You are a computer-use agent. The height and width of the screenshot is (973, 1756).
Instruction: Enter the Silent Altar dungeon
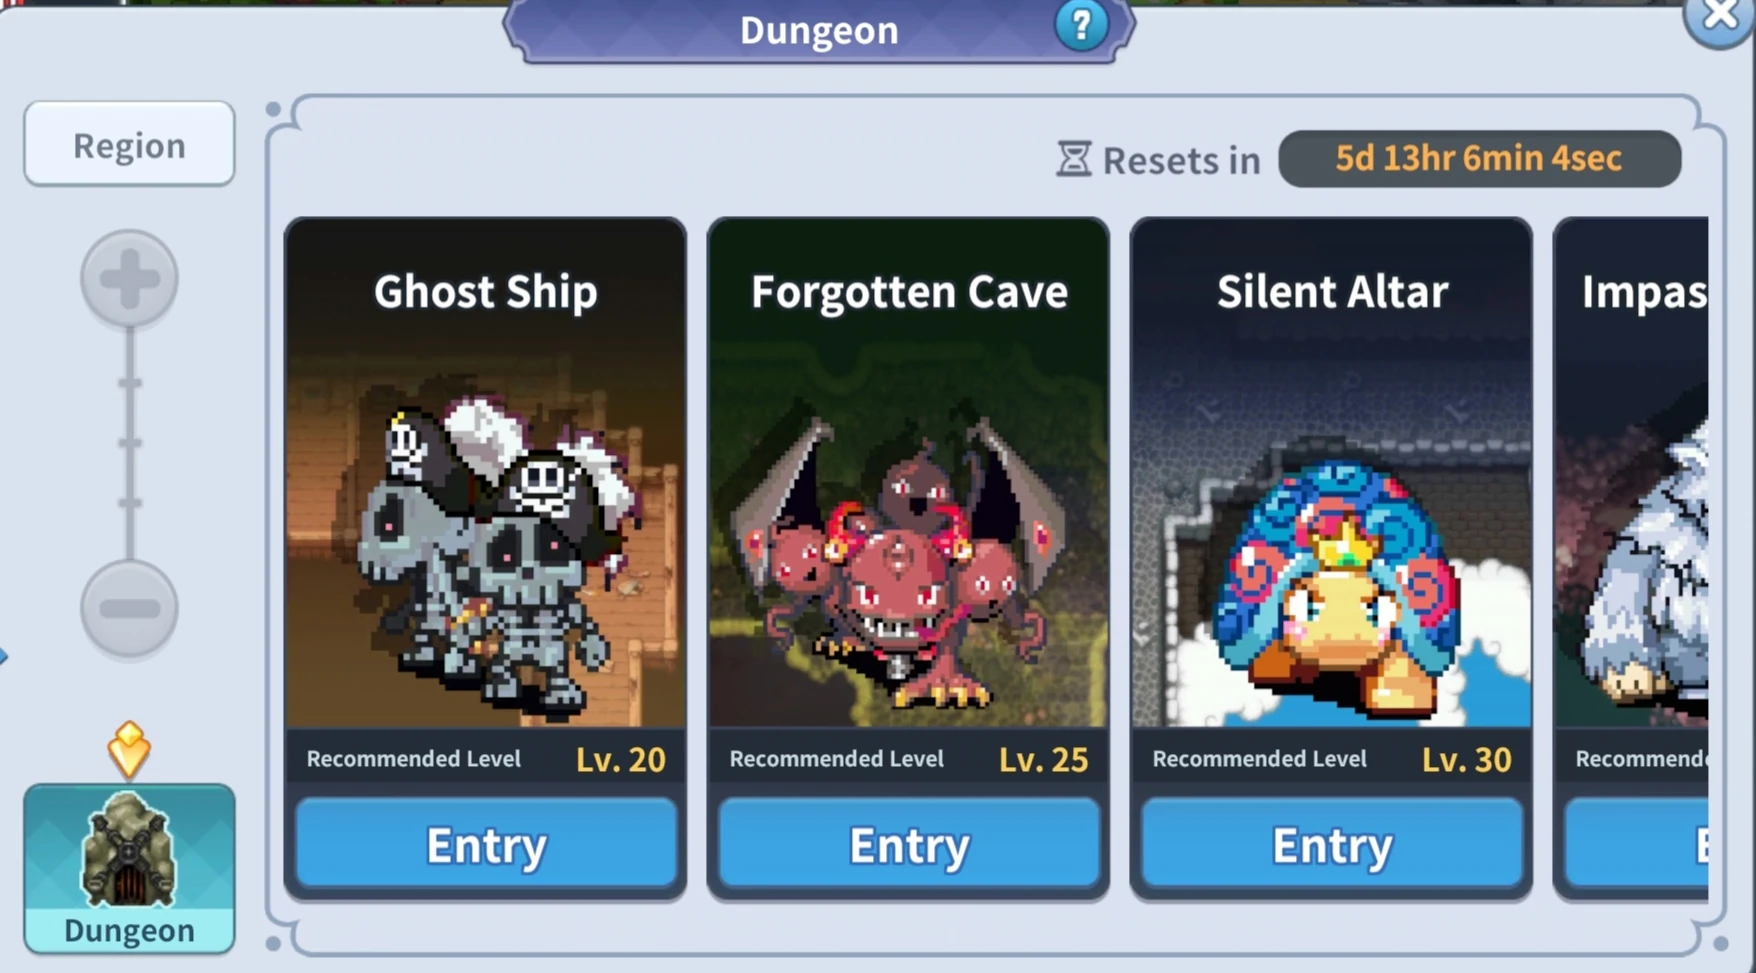pyautogui.click(x=1332, y=845)
